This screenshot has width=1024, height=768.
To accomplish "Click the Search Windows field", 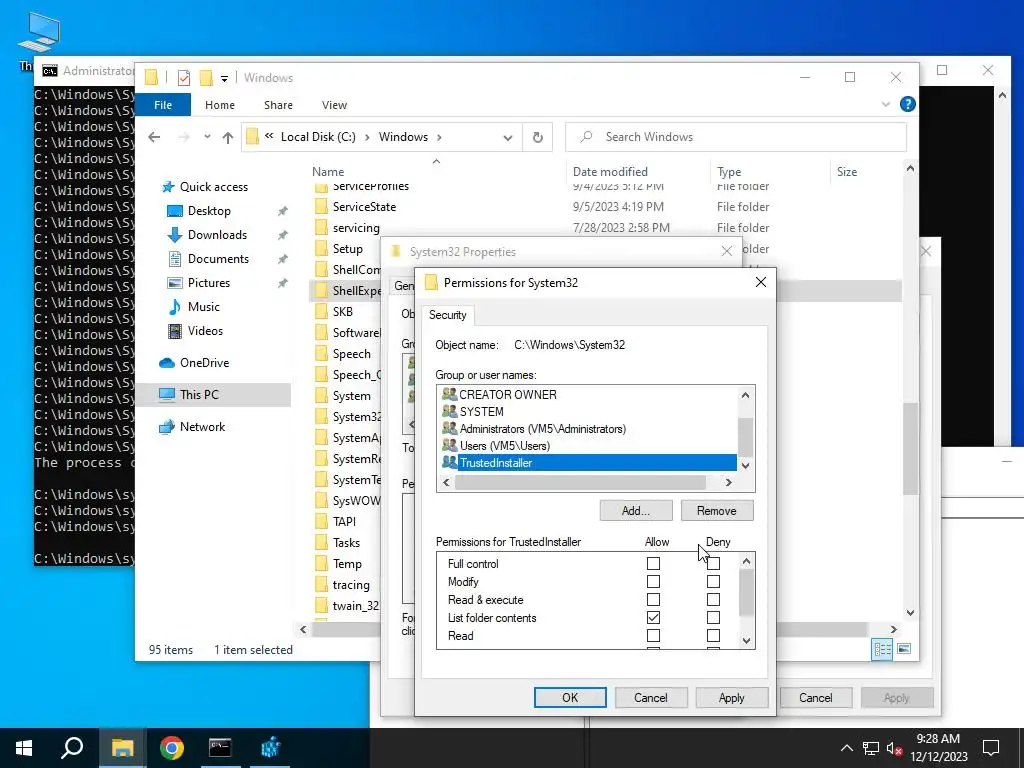I will (736, 137).
